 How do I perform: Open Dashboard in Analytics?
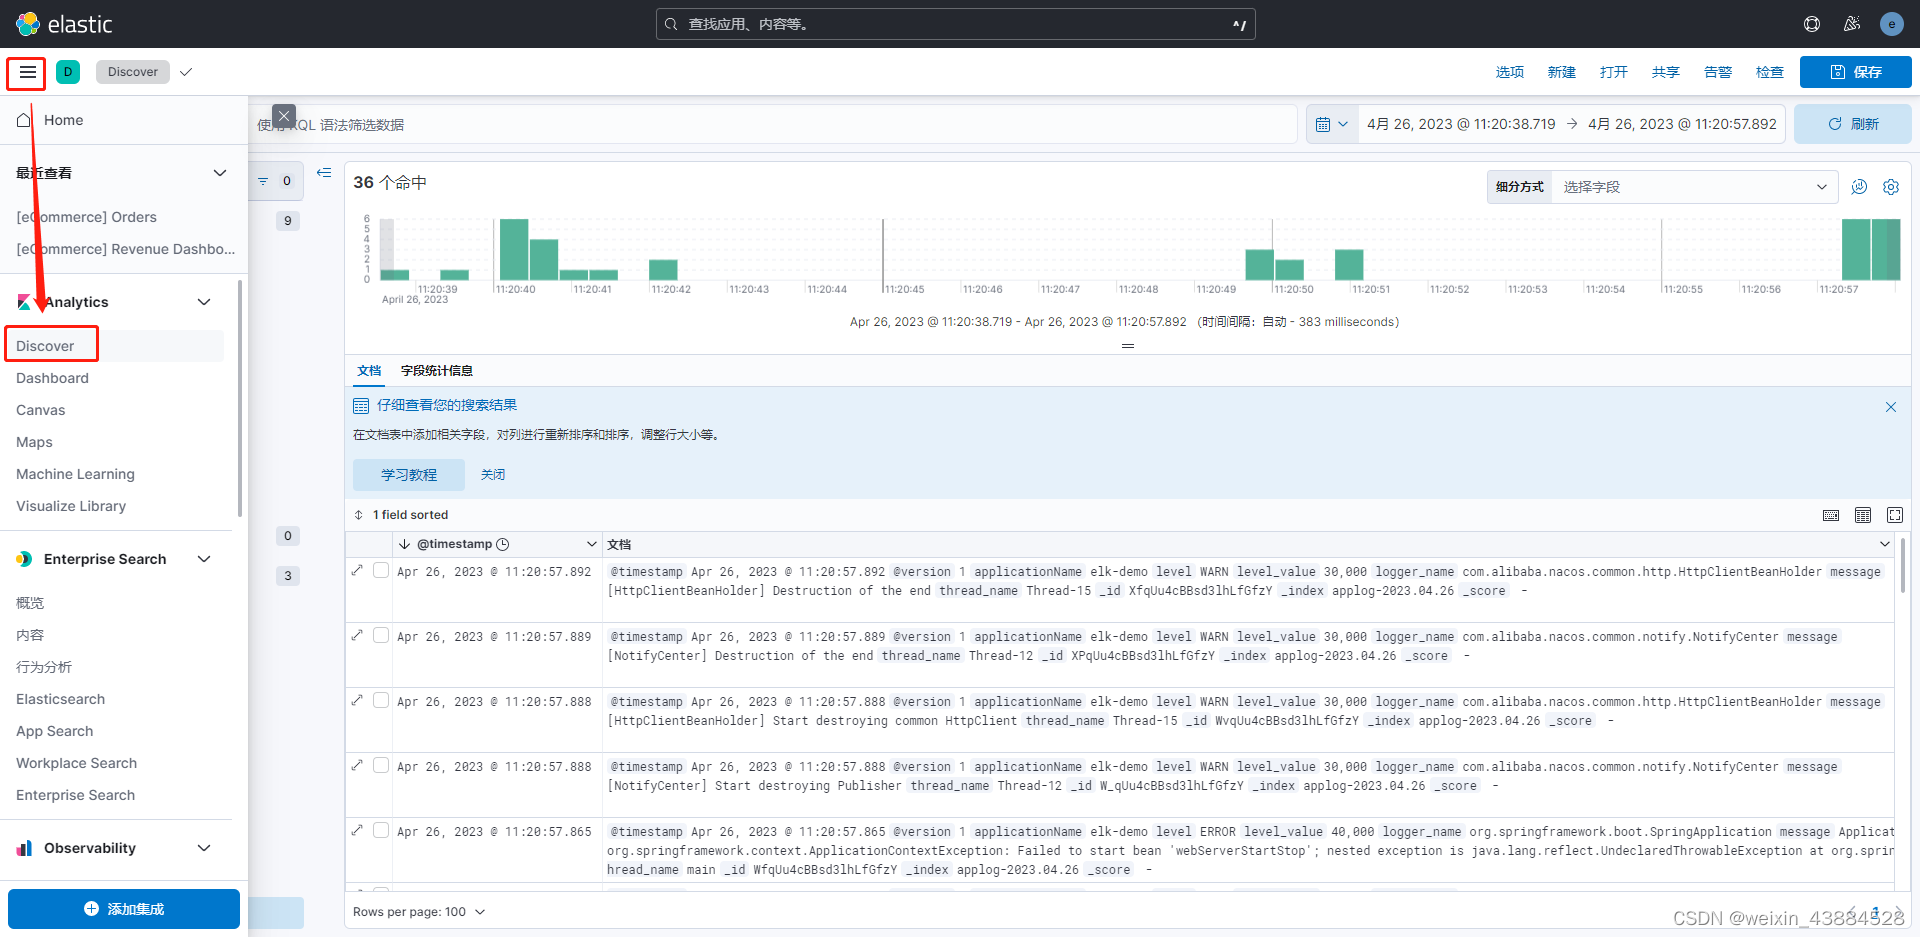tap(52, 378)
